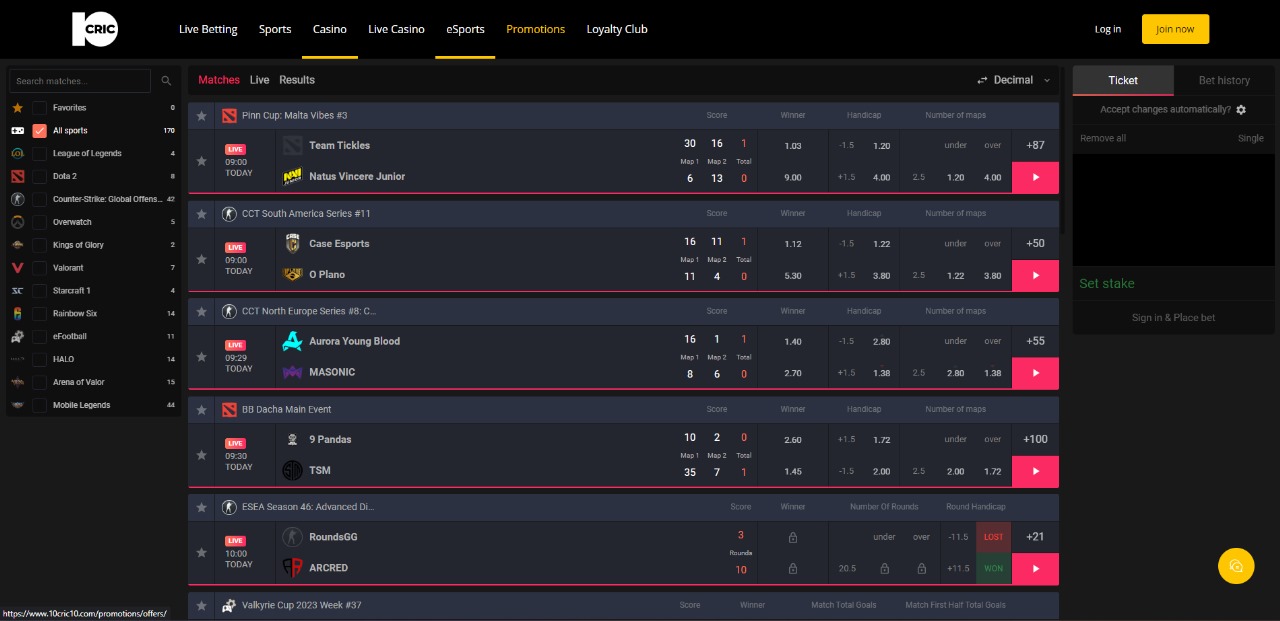The image size is (1280, 621).
Task: Open the accept changes settings gear
Action: (1241, 109)
